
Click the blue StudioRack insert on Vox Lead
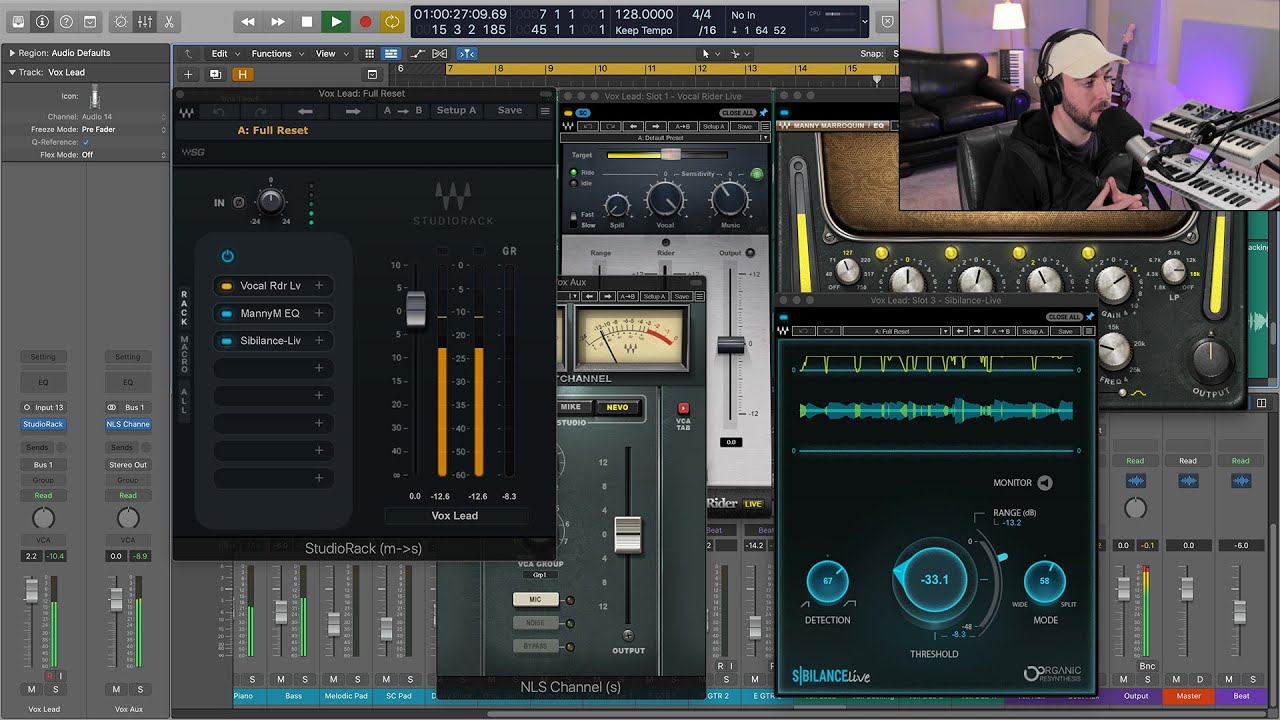(43, 424)
